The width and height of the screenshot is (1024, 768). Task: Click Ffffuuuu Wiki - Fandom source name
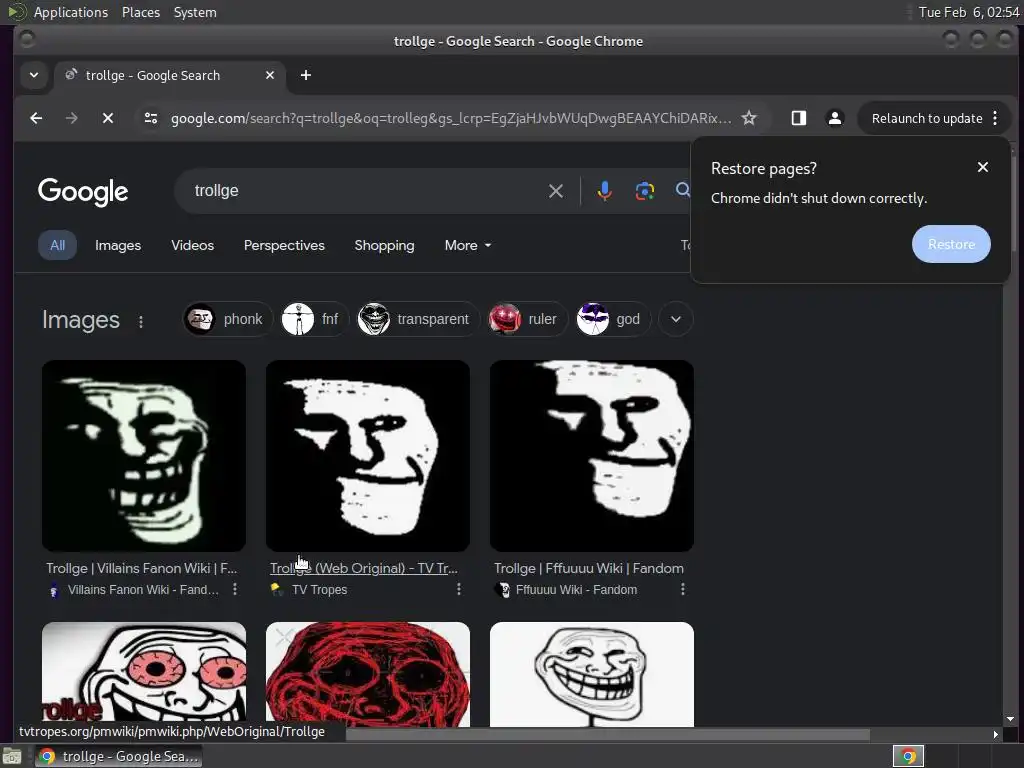click(x=576, y=590)
